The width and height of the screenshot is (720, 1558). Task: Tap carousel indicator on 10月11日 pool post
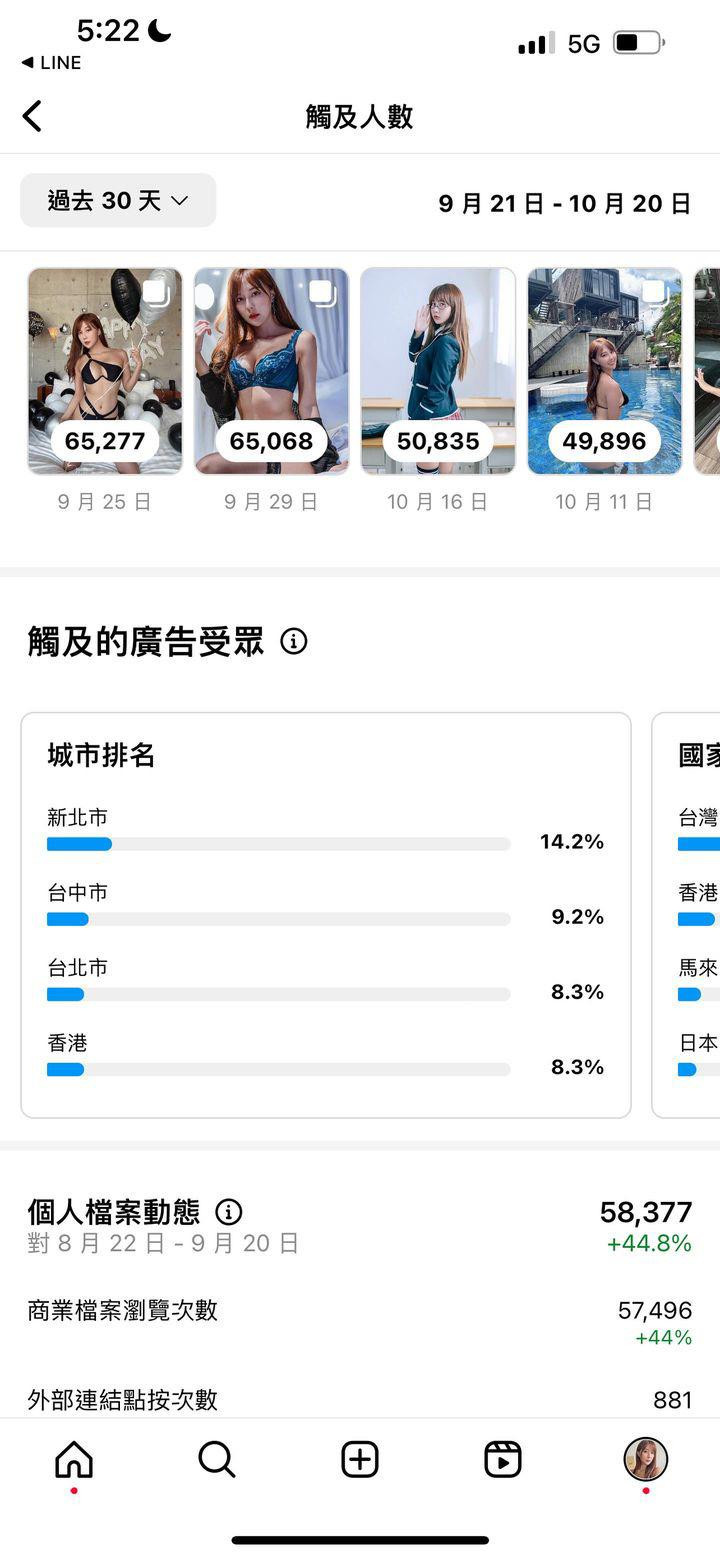654,292
